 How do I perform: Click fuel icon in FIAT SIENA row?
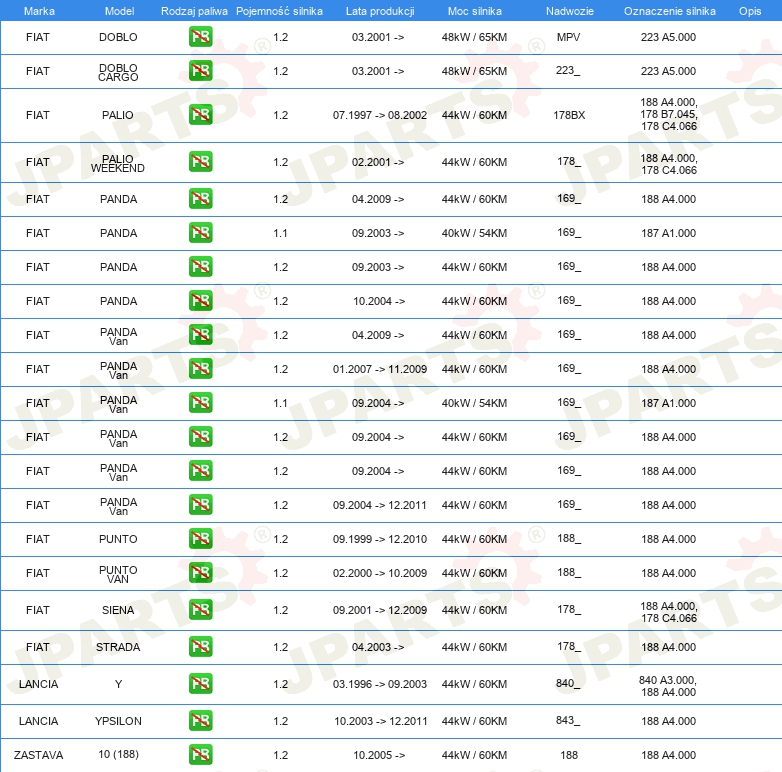pos(200,609)
